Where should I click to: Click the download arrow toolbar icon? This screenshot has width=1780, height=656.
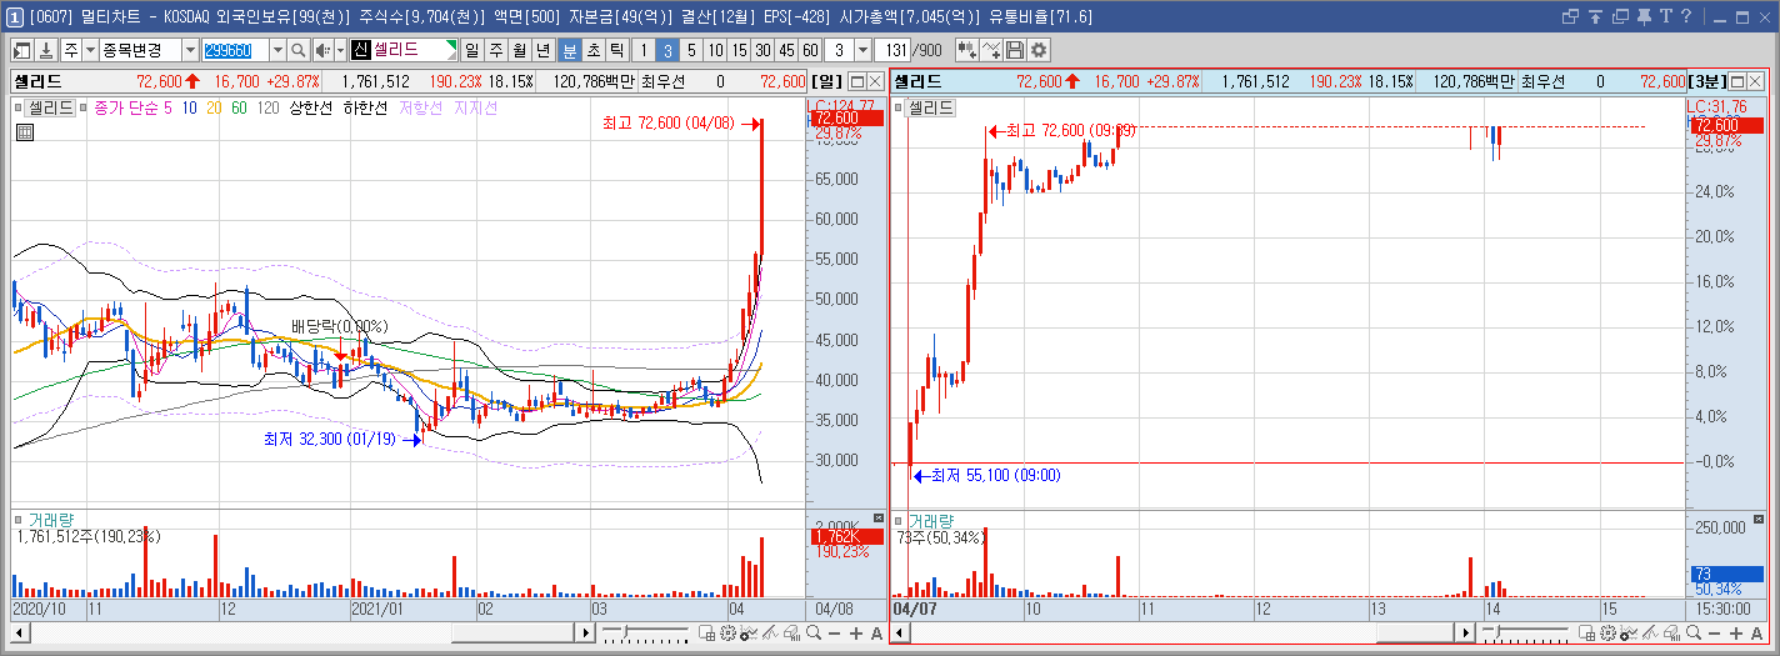(x=46, y=50)
